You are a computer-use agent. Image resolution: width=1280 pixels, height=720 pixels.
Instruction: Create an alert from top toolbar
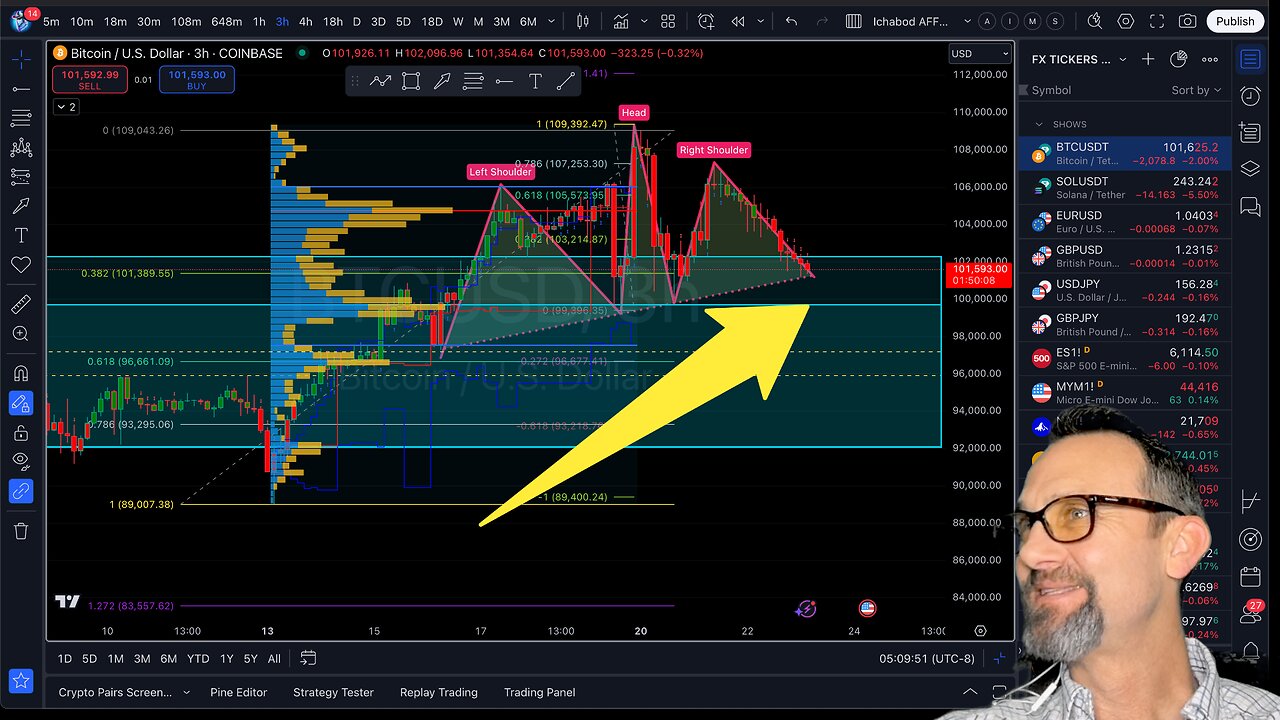706,21
